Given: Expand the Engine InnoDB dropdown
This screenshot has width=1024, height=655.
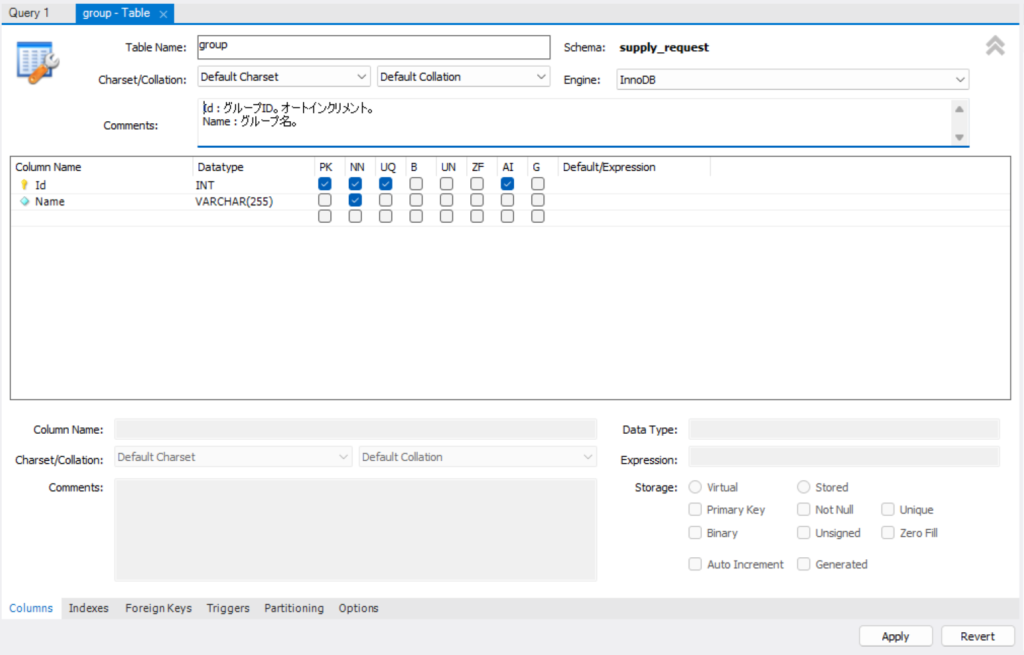Looking at the screenshot, I should pyautogui.click(x=792, y=79).
